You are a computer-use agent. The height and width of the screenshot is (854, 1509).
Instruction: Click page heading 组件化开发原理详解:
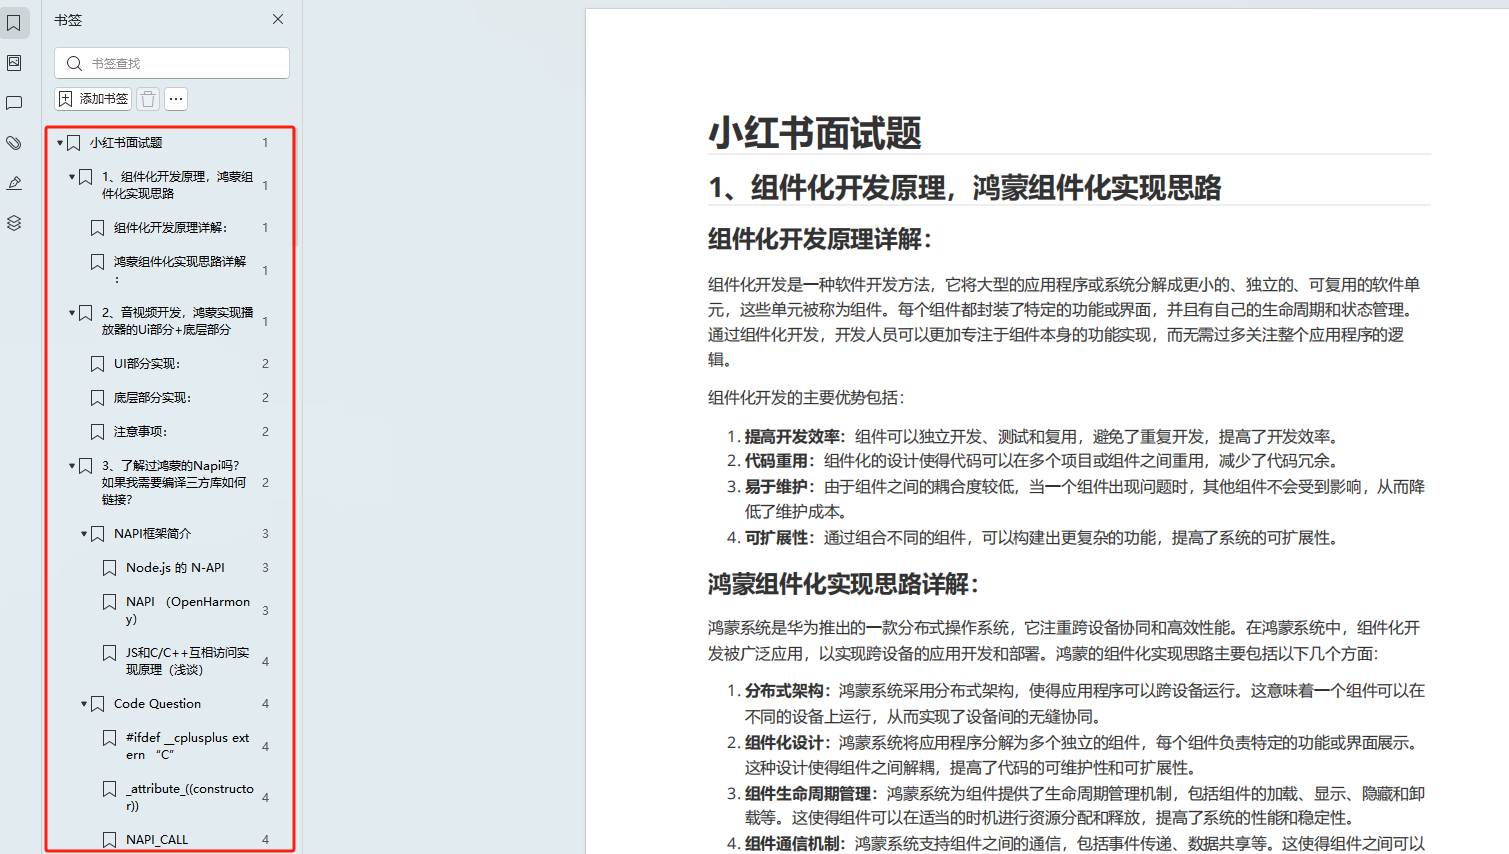click(x=820, y=240)
